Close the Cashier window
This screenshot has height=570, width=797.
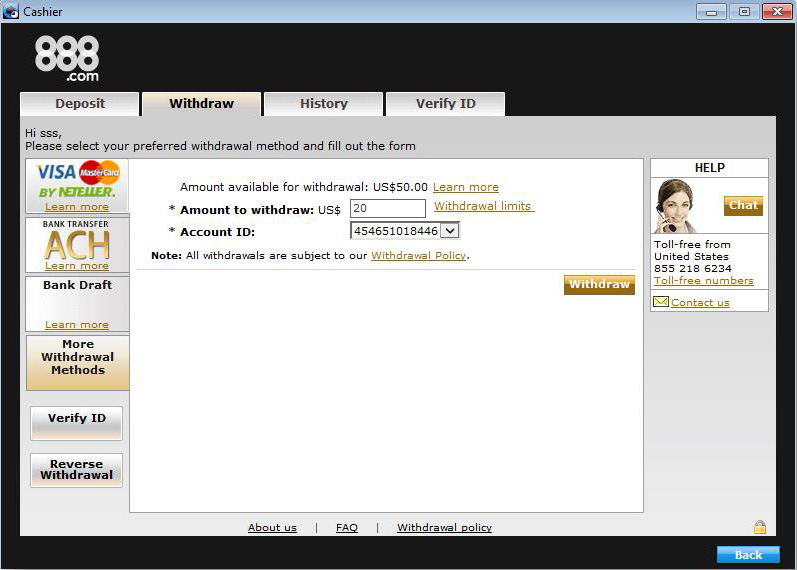point(777,11)
